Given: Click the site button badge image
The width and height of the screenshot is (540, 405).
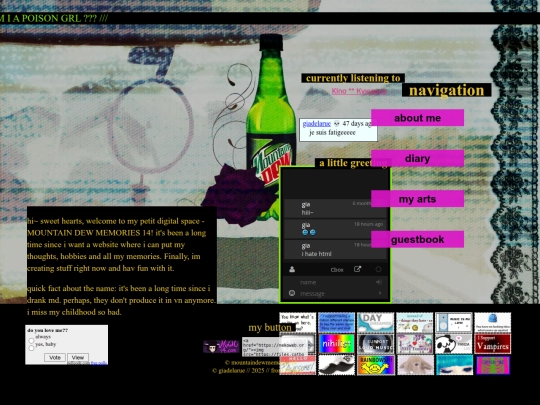Looking at the screenshot, I should [221, 346].
